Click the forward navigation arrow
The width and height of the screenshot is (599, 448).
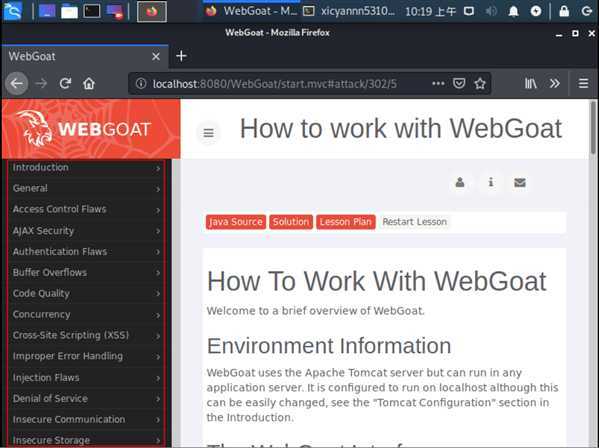coord(41,83)
